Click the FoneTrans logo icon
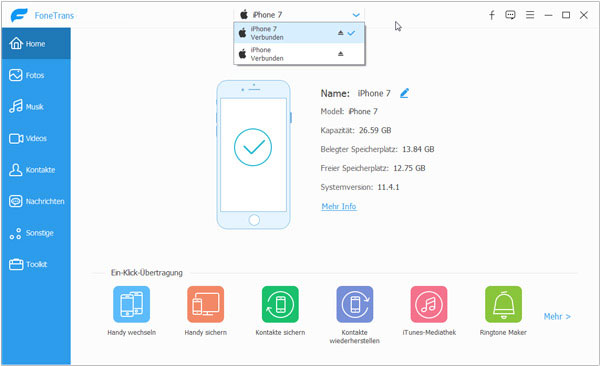Viewport: 600px width, 366px height. 19,15
